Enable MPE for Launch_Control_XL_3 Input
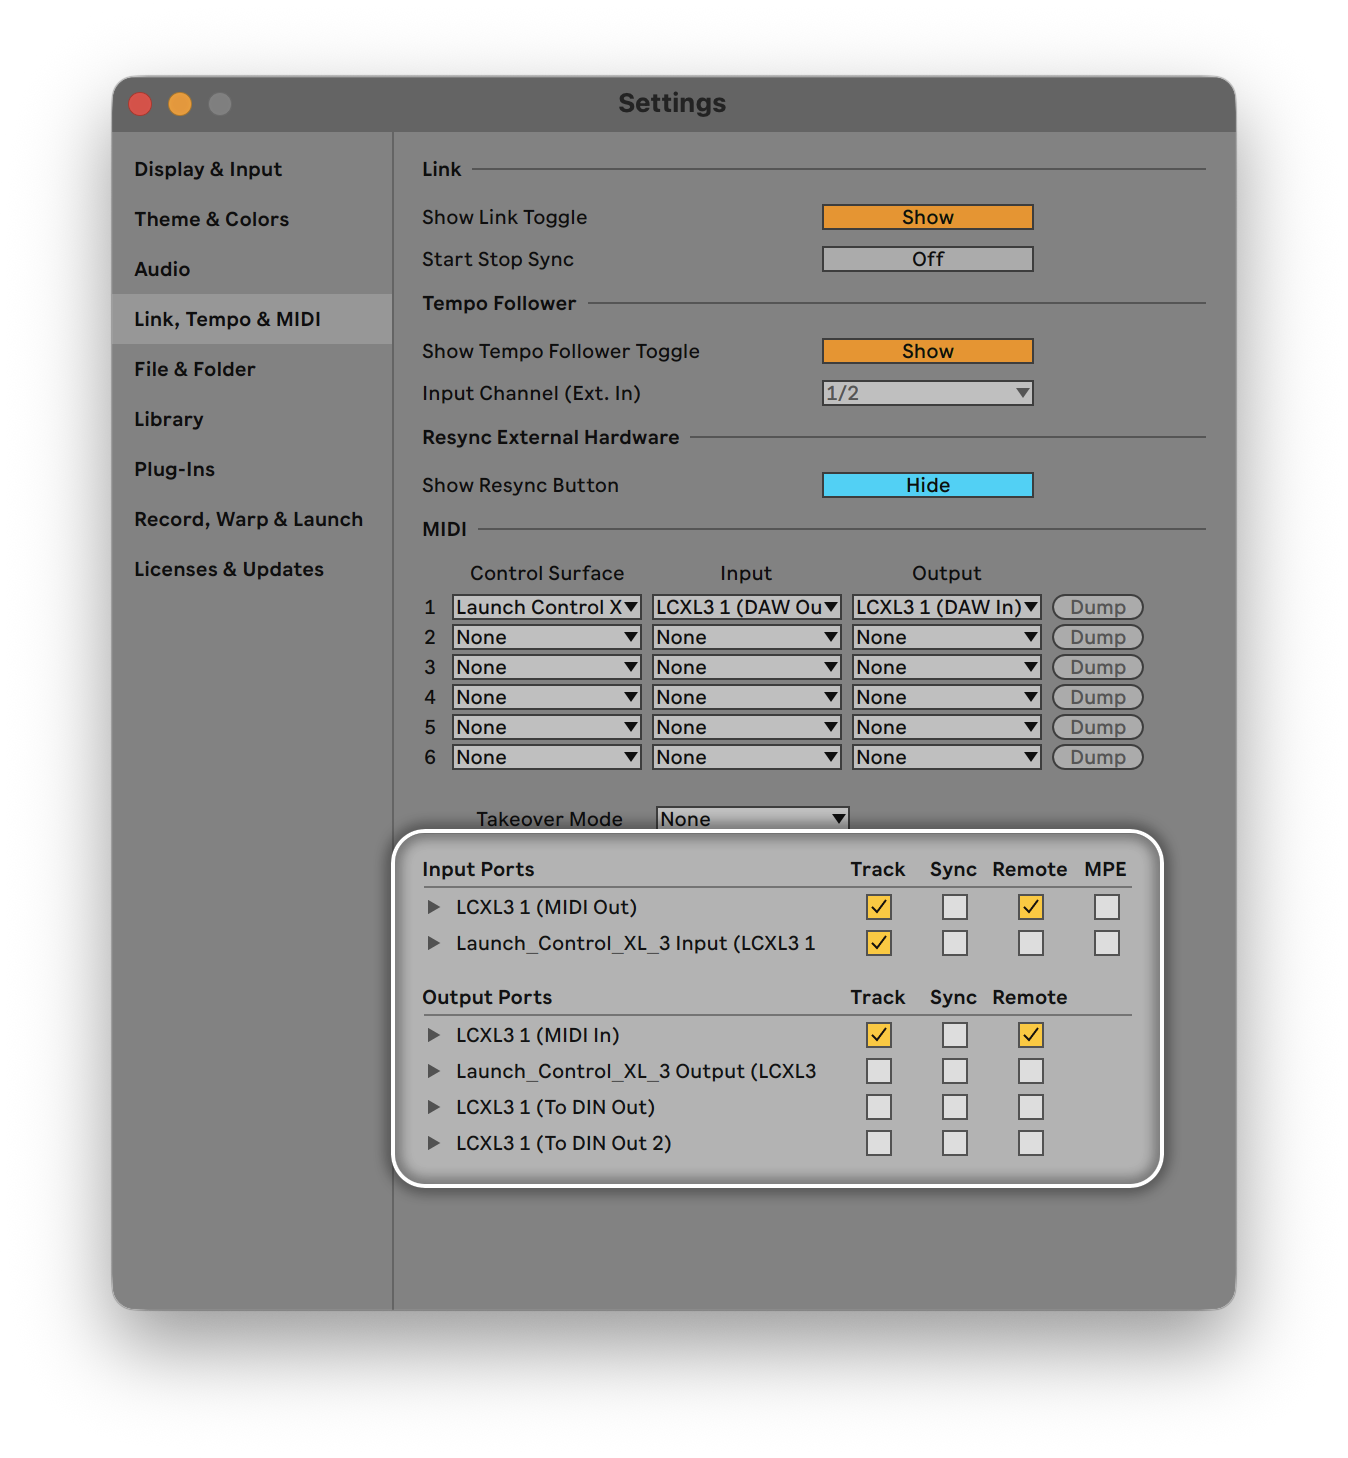The width and height of the screenshot is (1348, 1458). pos(1107,943)
